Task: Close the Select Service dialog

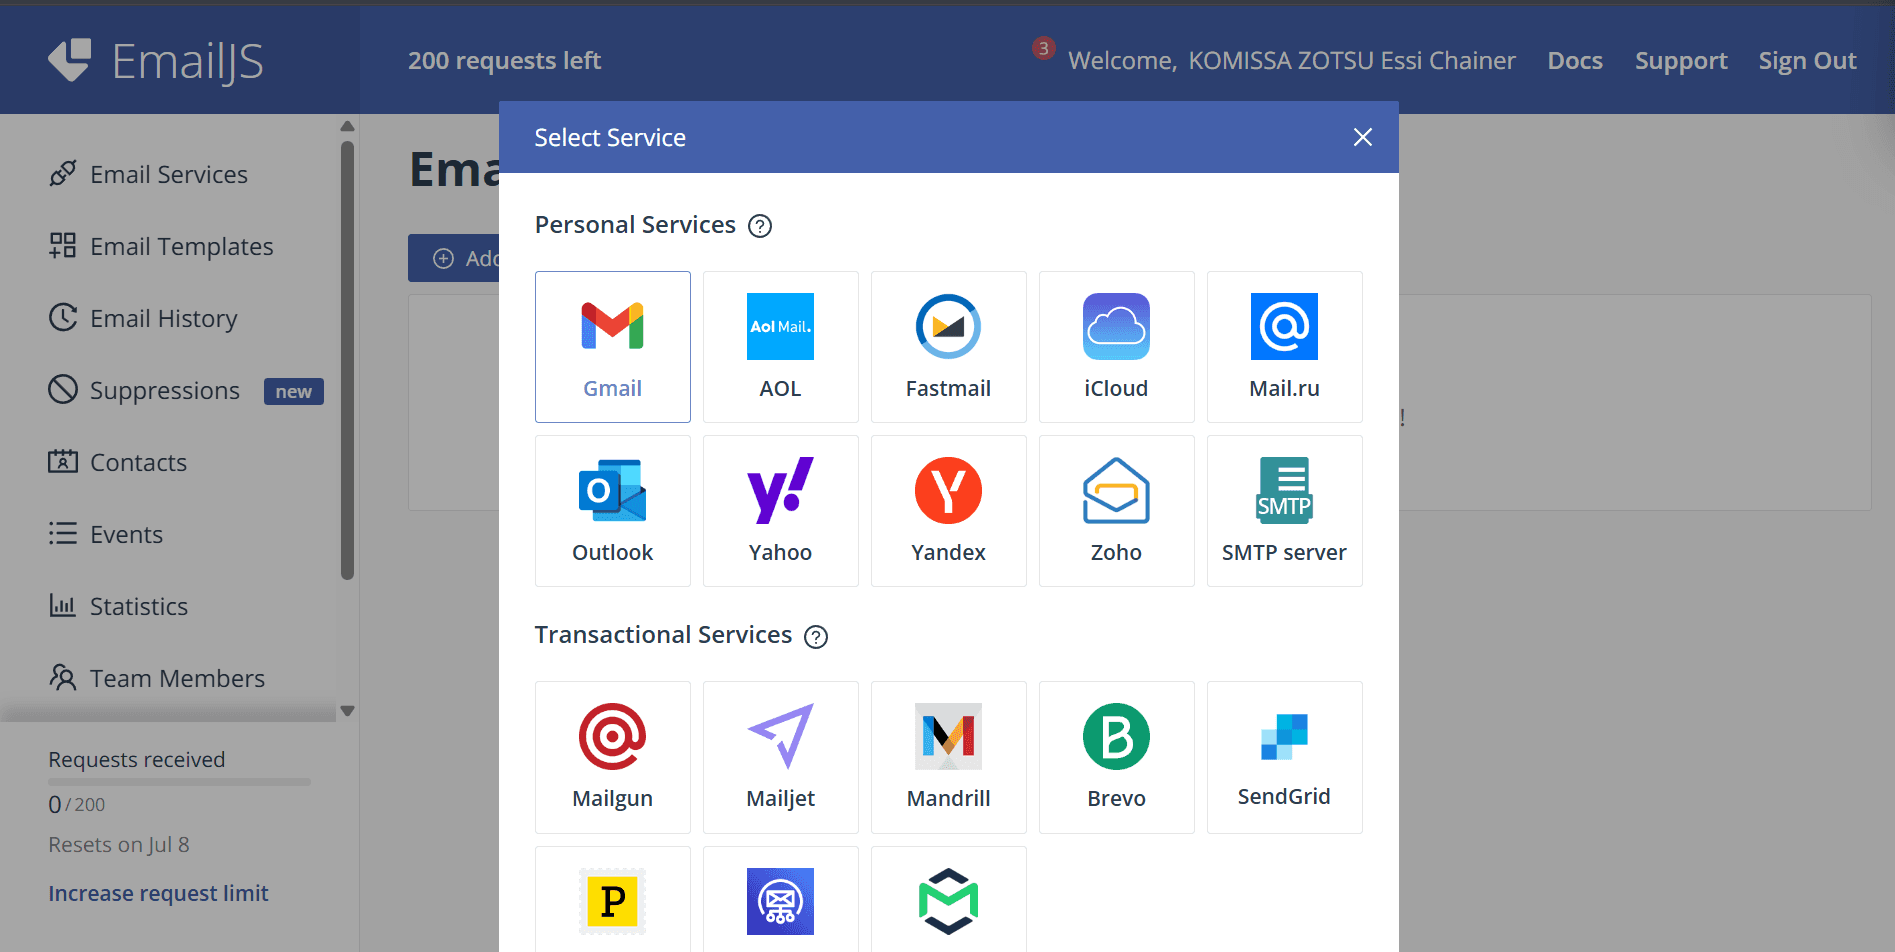Action: pyautogui.click(x=1362, y=137)
